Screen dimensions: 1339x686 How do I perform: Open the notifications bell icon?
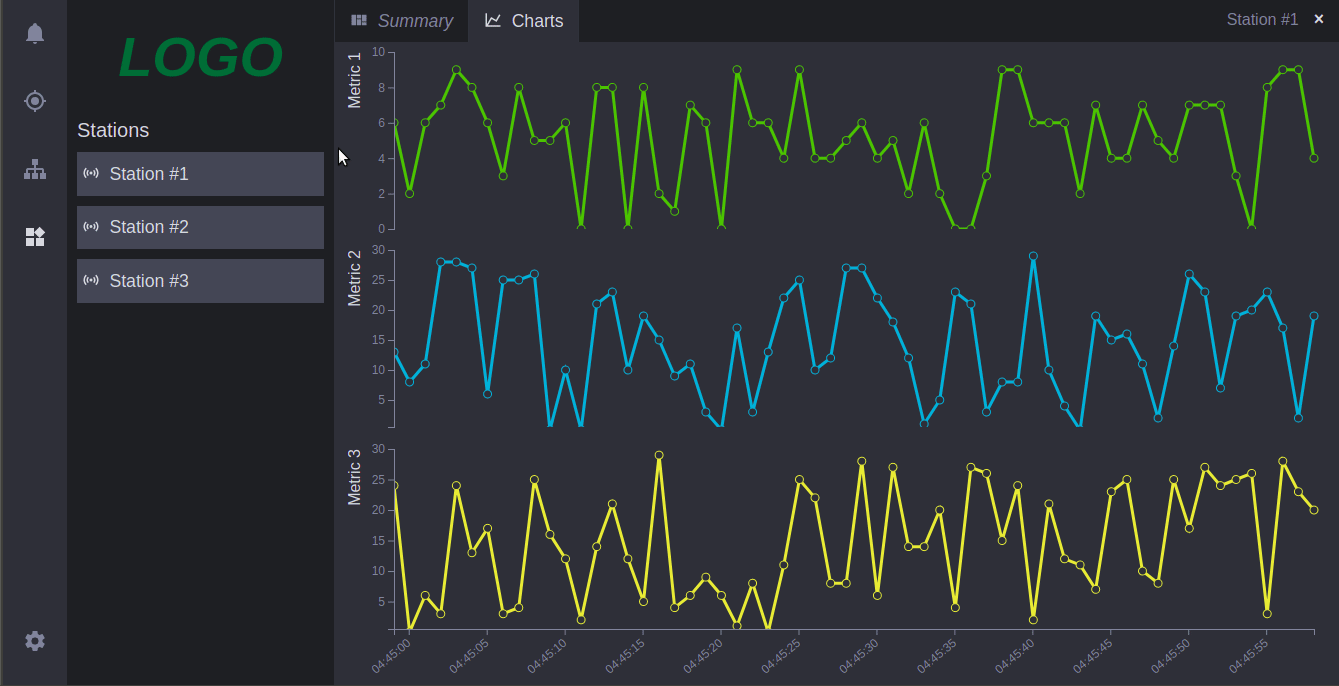click(35, 33)
